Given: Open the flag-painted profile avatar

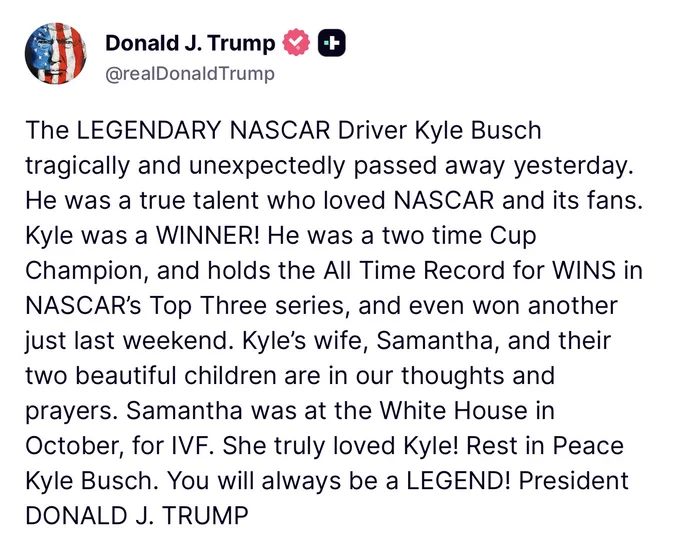Looking at the screenshot, I should pyautogui.click(x=56, y=53).
